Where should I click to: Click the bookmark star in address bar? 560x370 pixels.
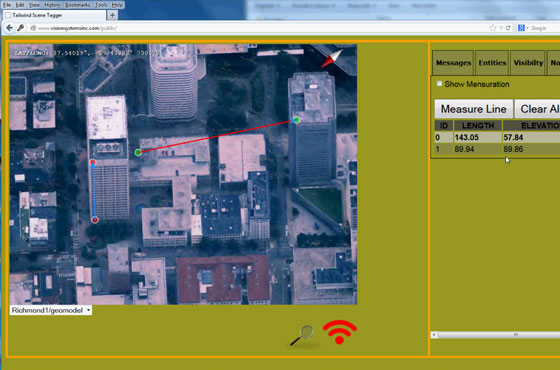pyautogui.click(x=493, y=28)
